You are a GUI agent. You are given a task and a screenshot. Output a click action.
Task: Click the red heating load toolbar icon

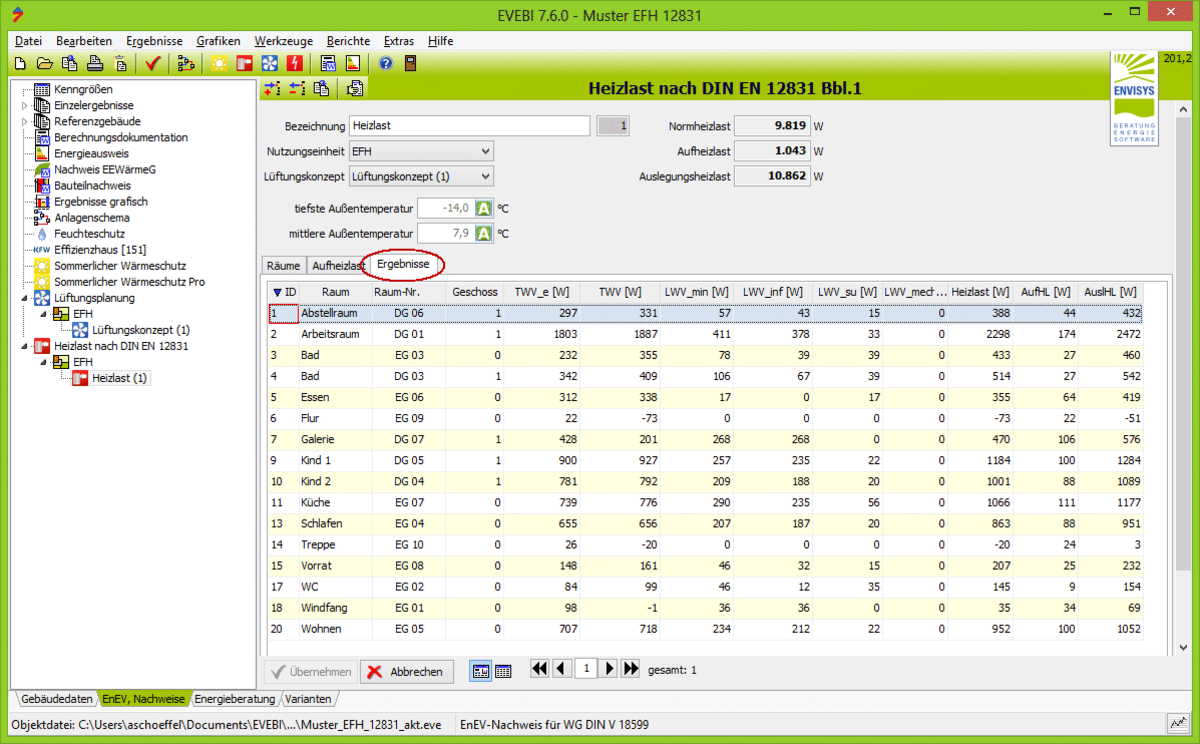[x=244, y=63]
